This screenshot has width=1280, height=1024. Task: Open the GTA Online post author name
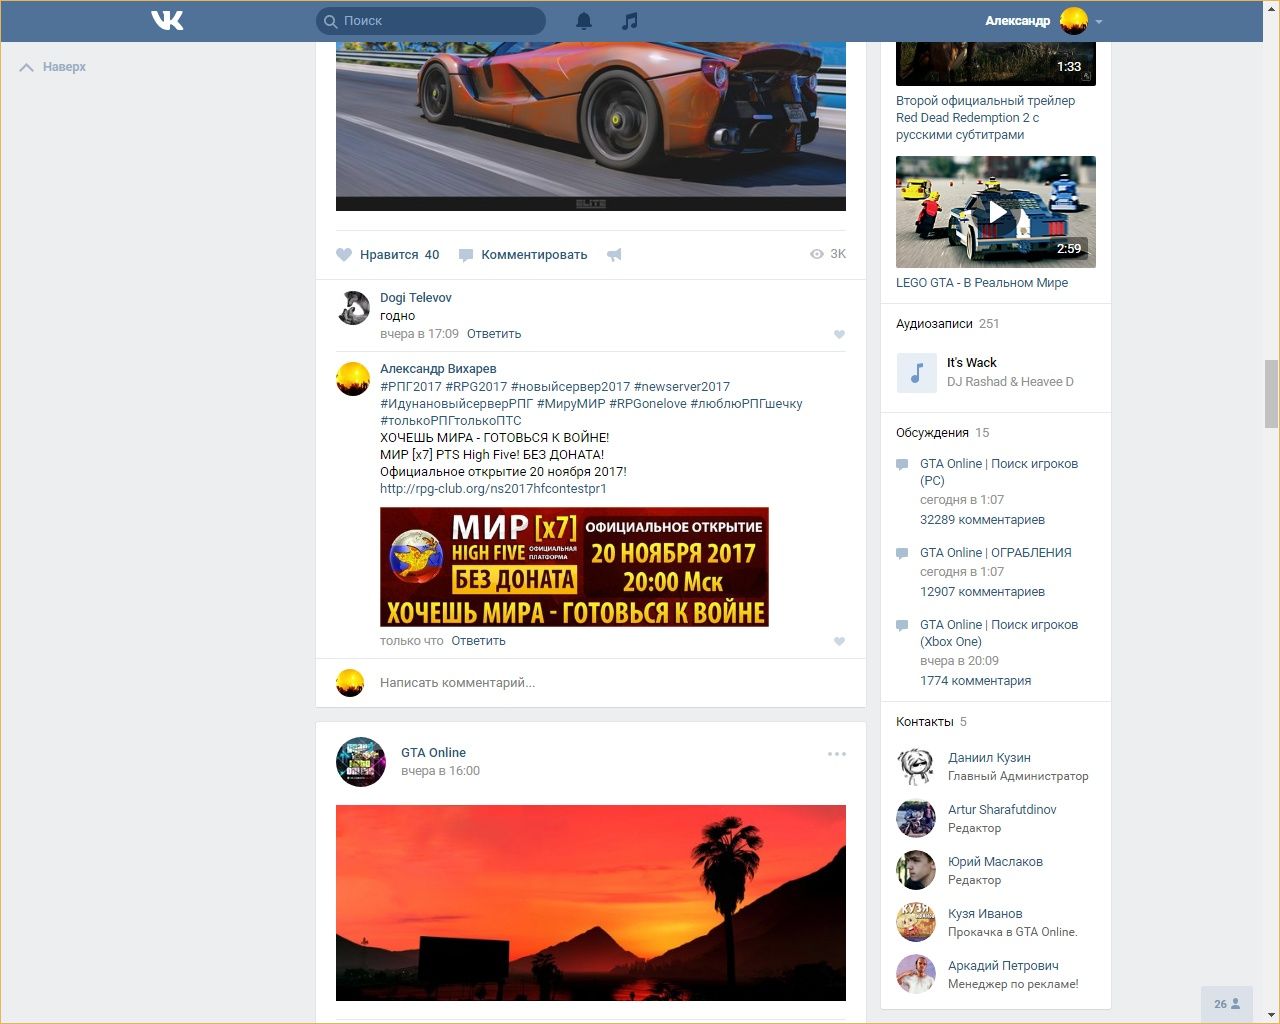pos(433,753)
